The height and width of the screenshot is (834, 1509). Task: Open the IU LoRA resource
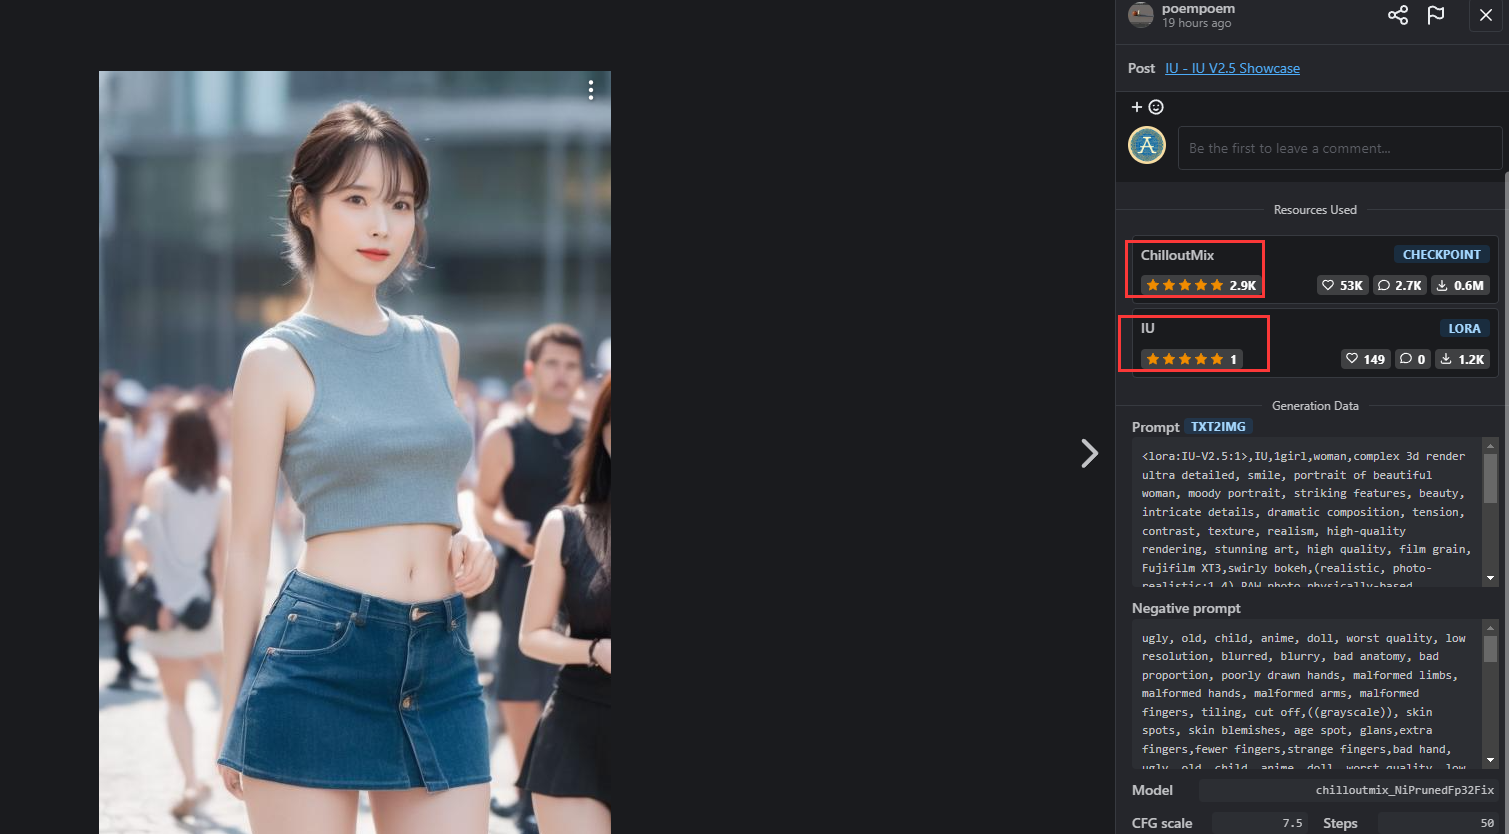click(x=1148, y=328)
